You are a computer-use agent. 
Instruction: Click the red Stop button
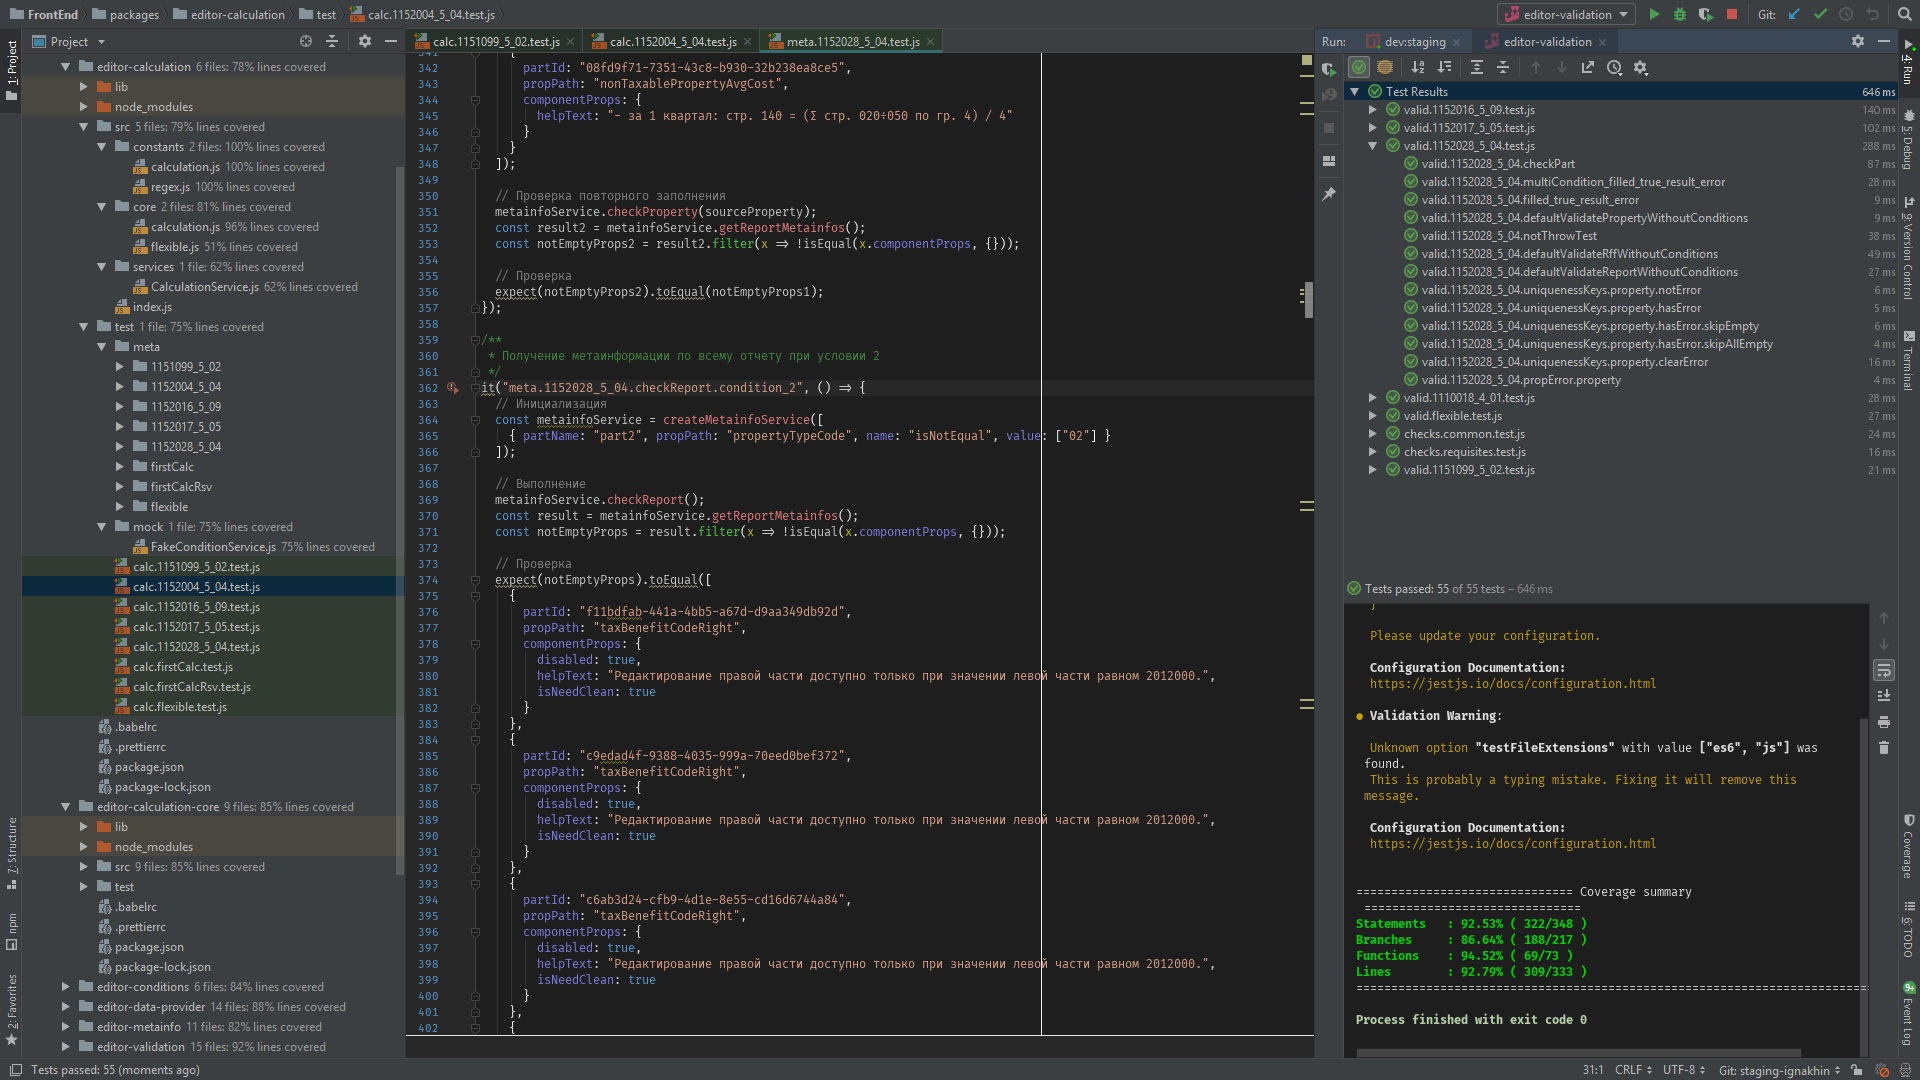click(x=1732, y=14)
